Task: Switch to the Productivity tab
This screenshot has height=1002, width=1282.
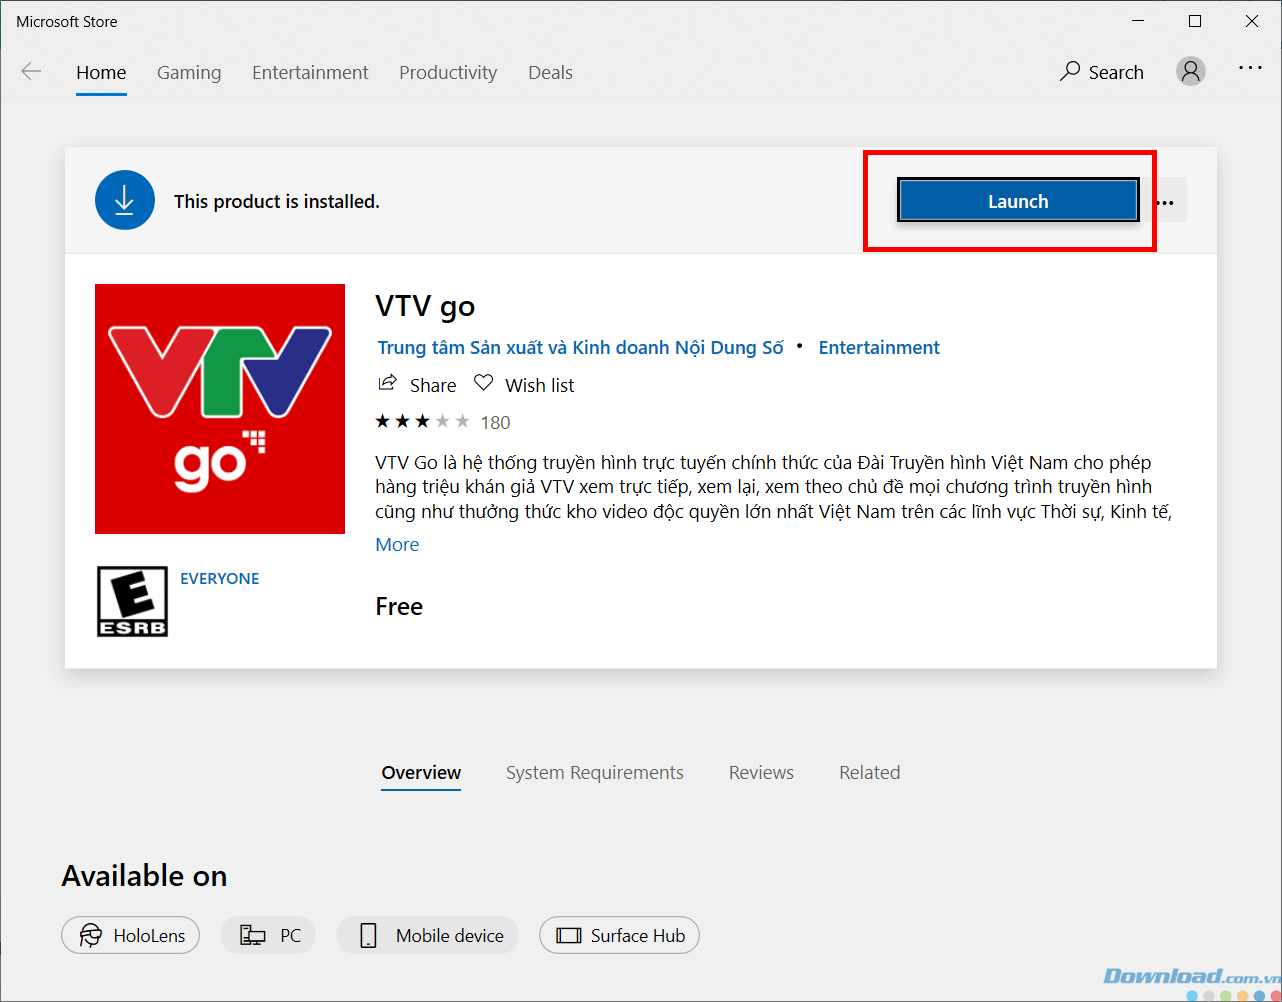Action: point(448,72)
